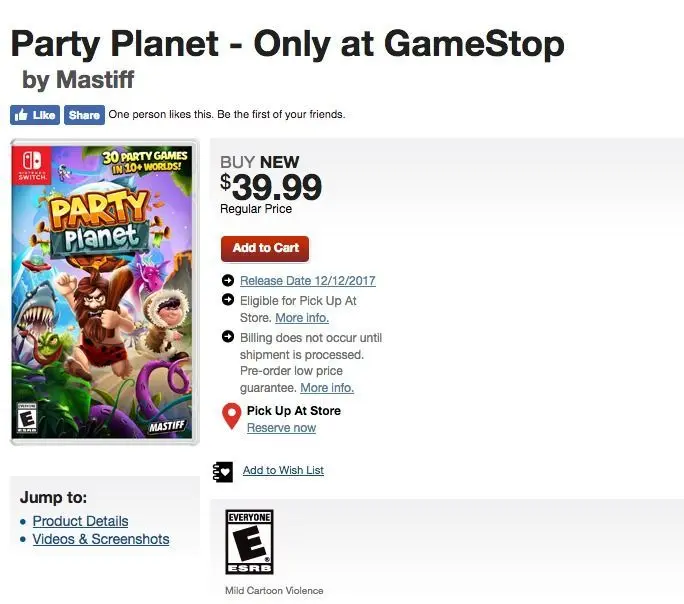Open More info link for price guarantee

327,387
